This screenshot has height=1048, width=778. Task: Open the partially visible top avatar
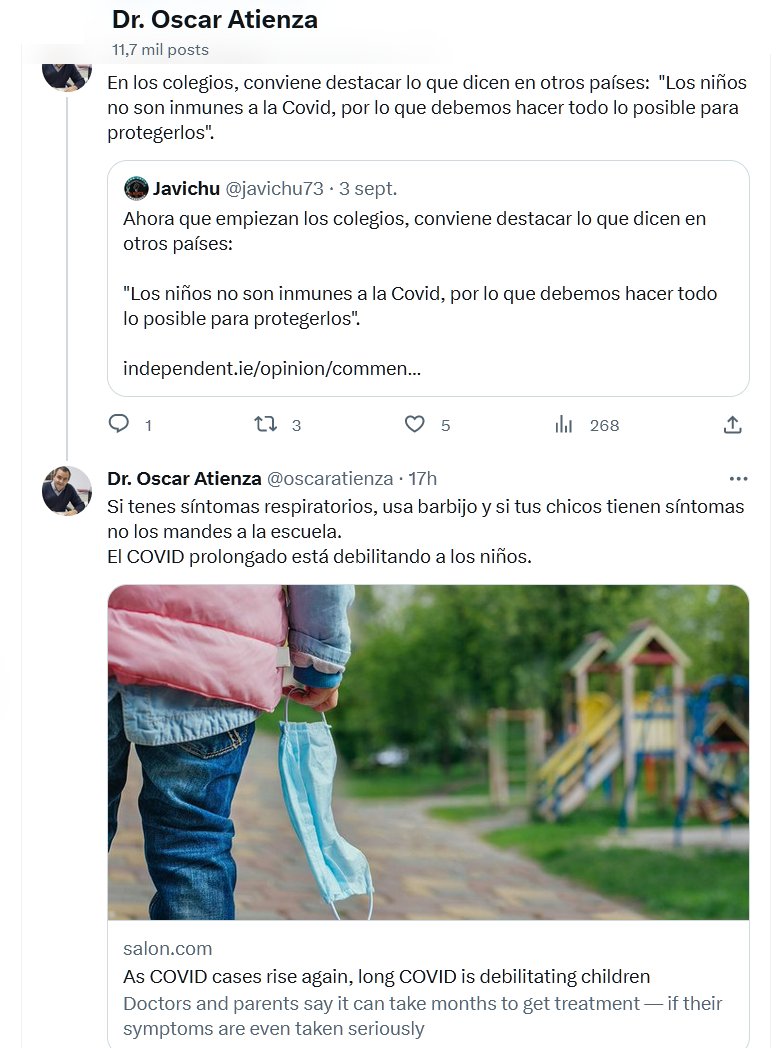[67, 76]
